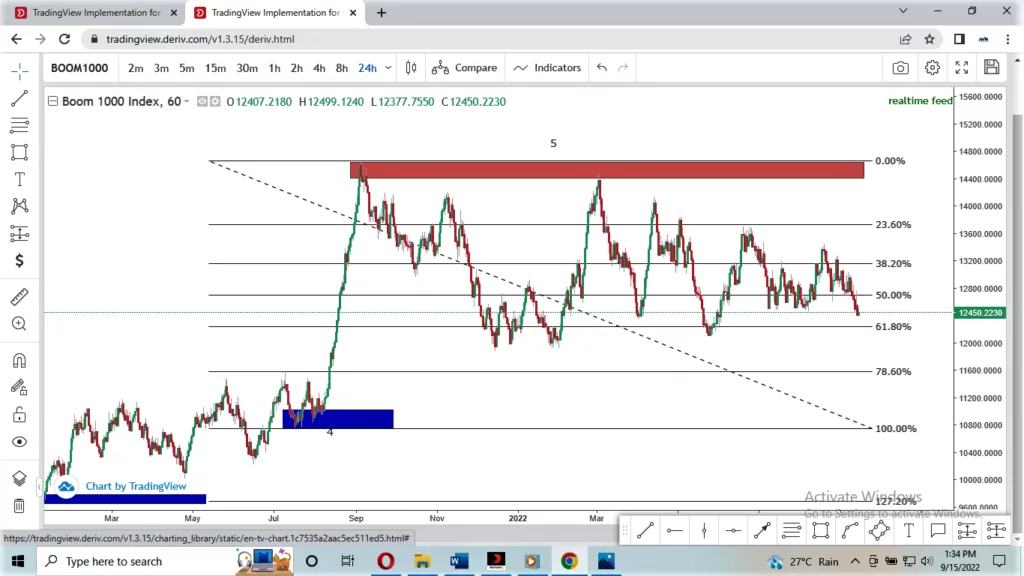This screenshot has width=1024, height=576.
Task: Take a chart snapshot with camera icon
Action: 901,68
